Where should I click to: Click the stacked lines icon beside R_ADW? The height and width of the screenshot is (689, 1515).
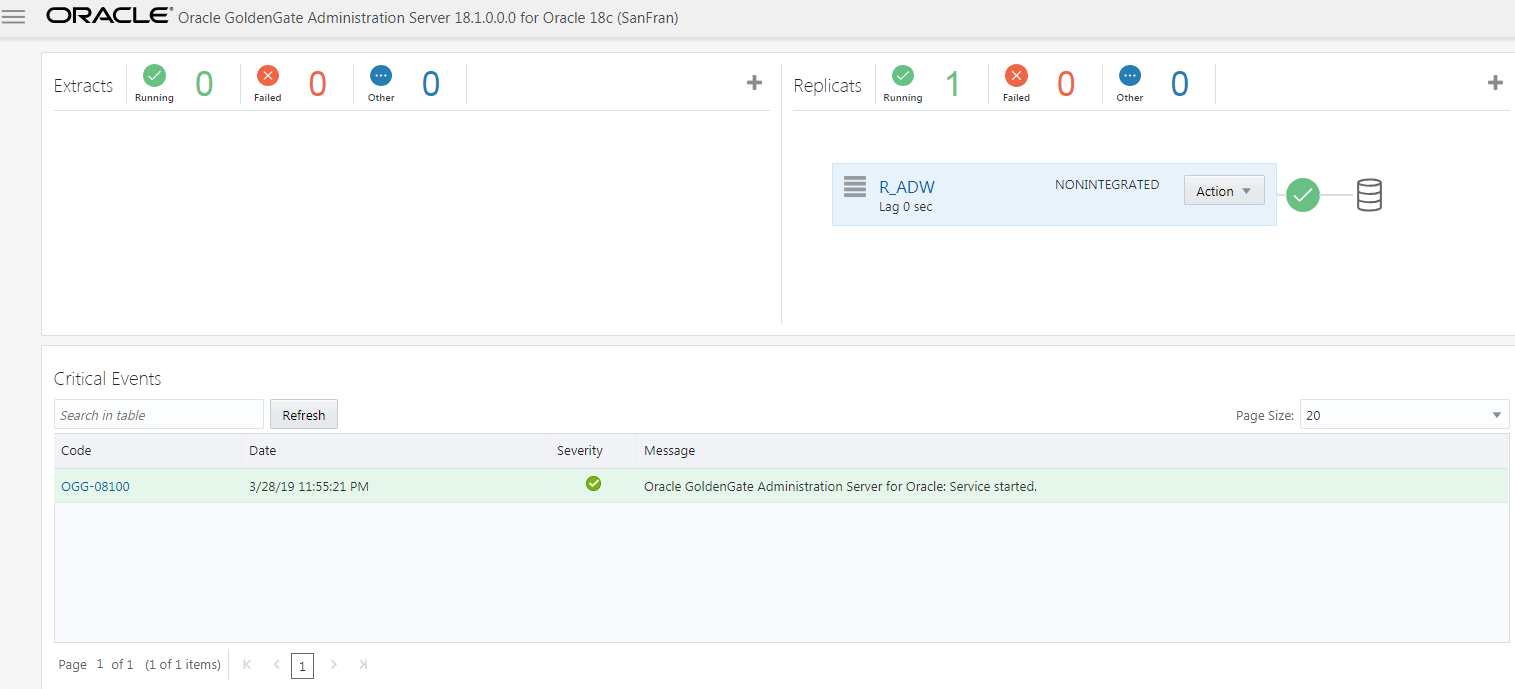(854, 187)
